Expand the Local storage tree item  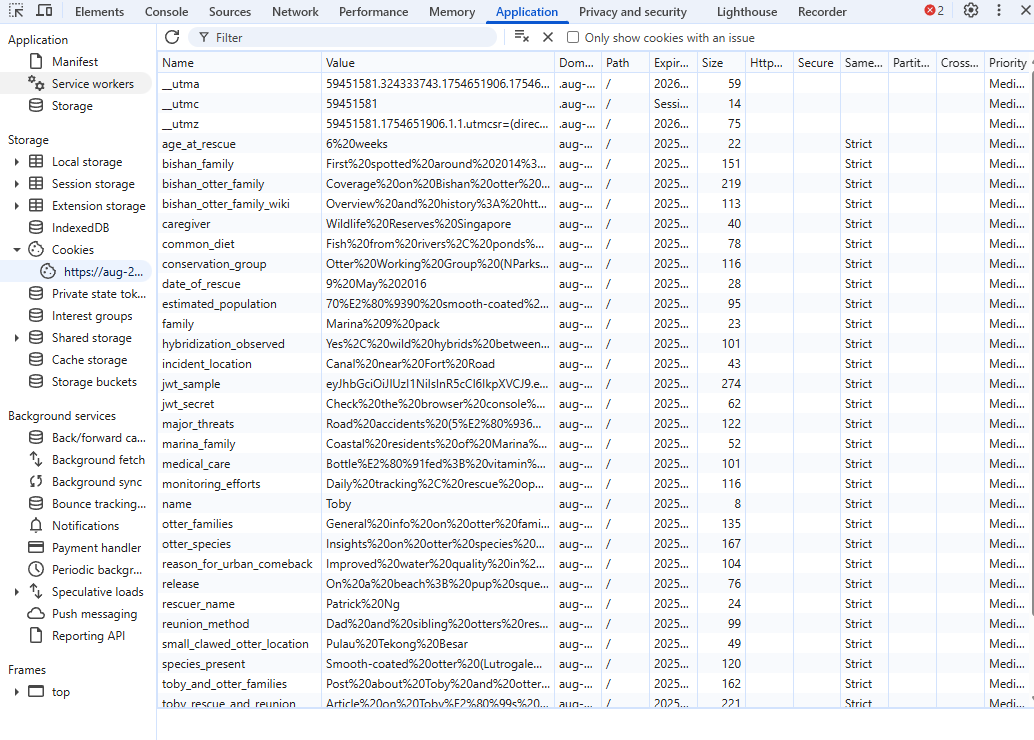point(16,162)
